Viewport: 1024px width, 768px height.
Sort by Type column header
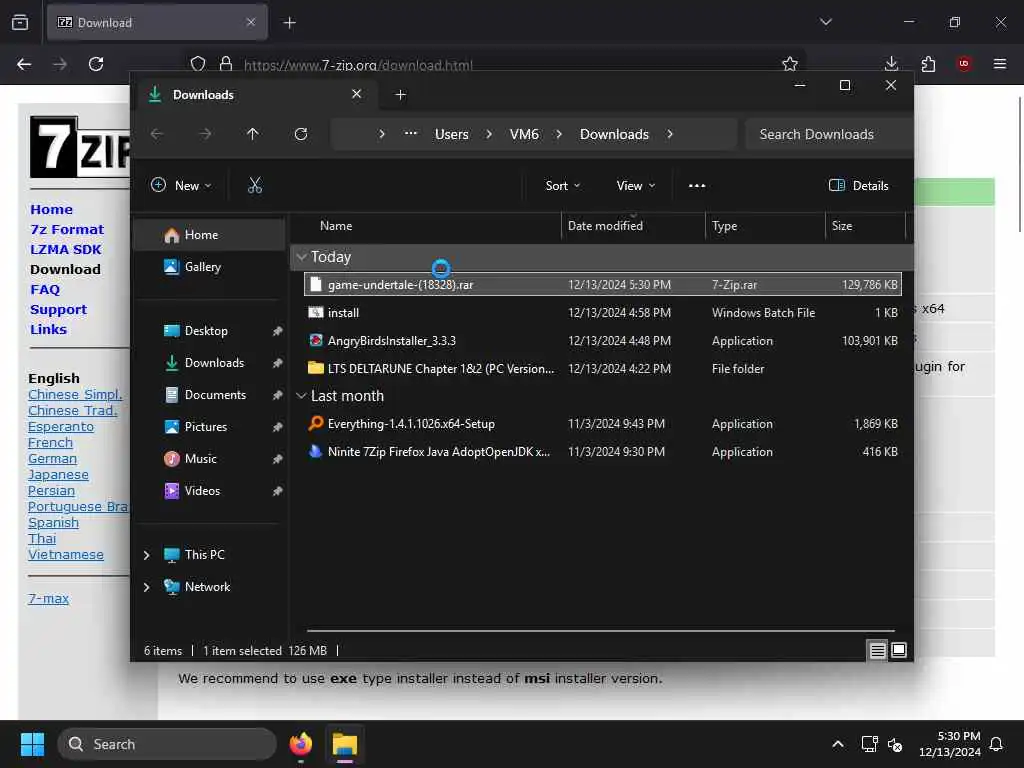pos(724,226)
